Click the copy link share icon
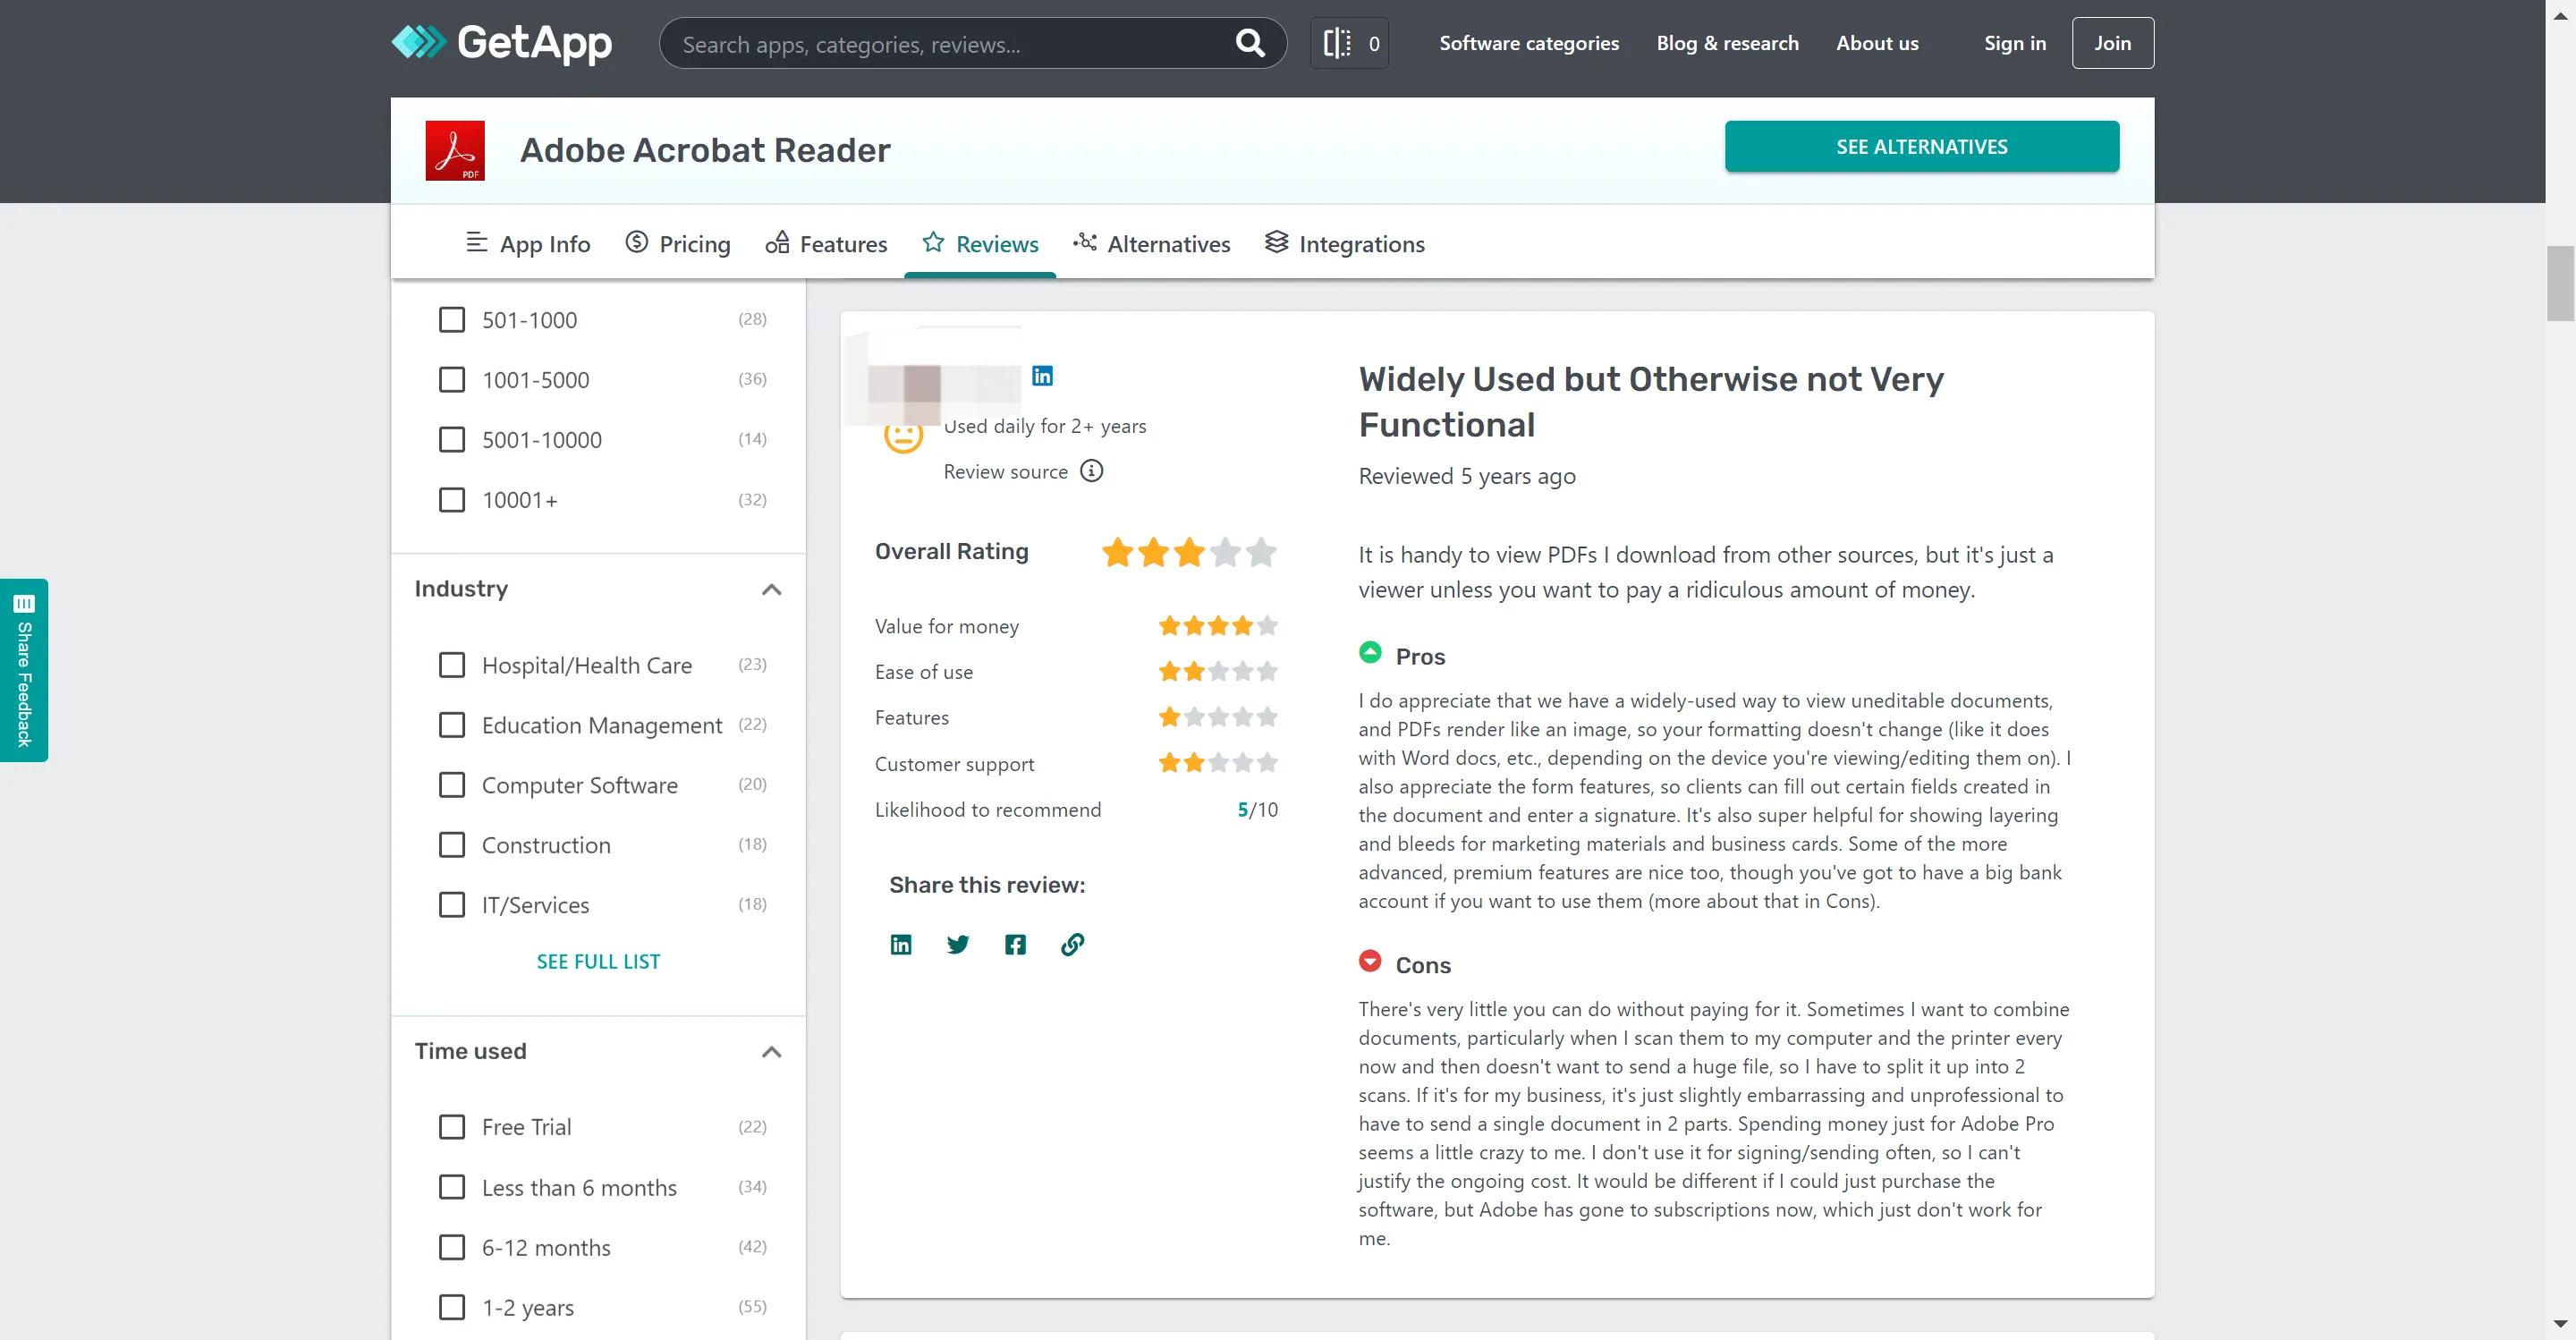The image size is (2576, 1340). coord(1073,945)
